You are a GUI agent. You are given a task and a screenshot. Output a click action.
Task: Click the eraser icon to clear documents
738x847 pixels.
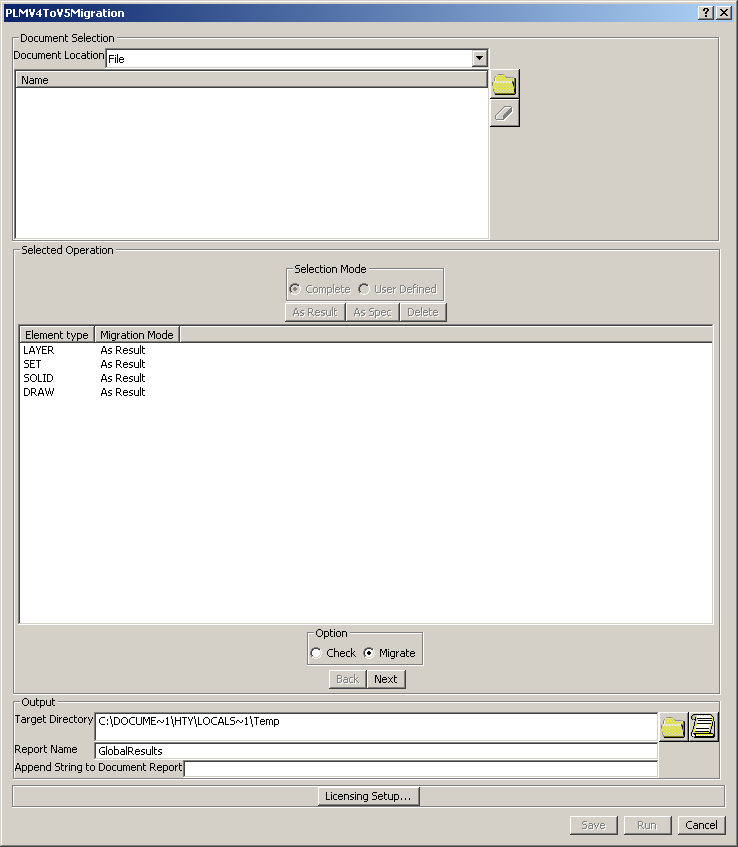point(504,114)
